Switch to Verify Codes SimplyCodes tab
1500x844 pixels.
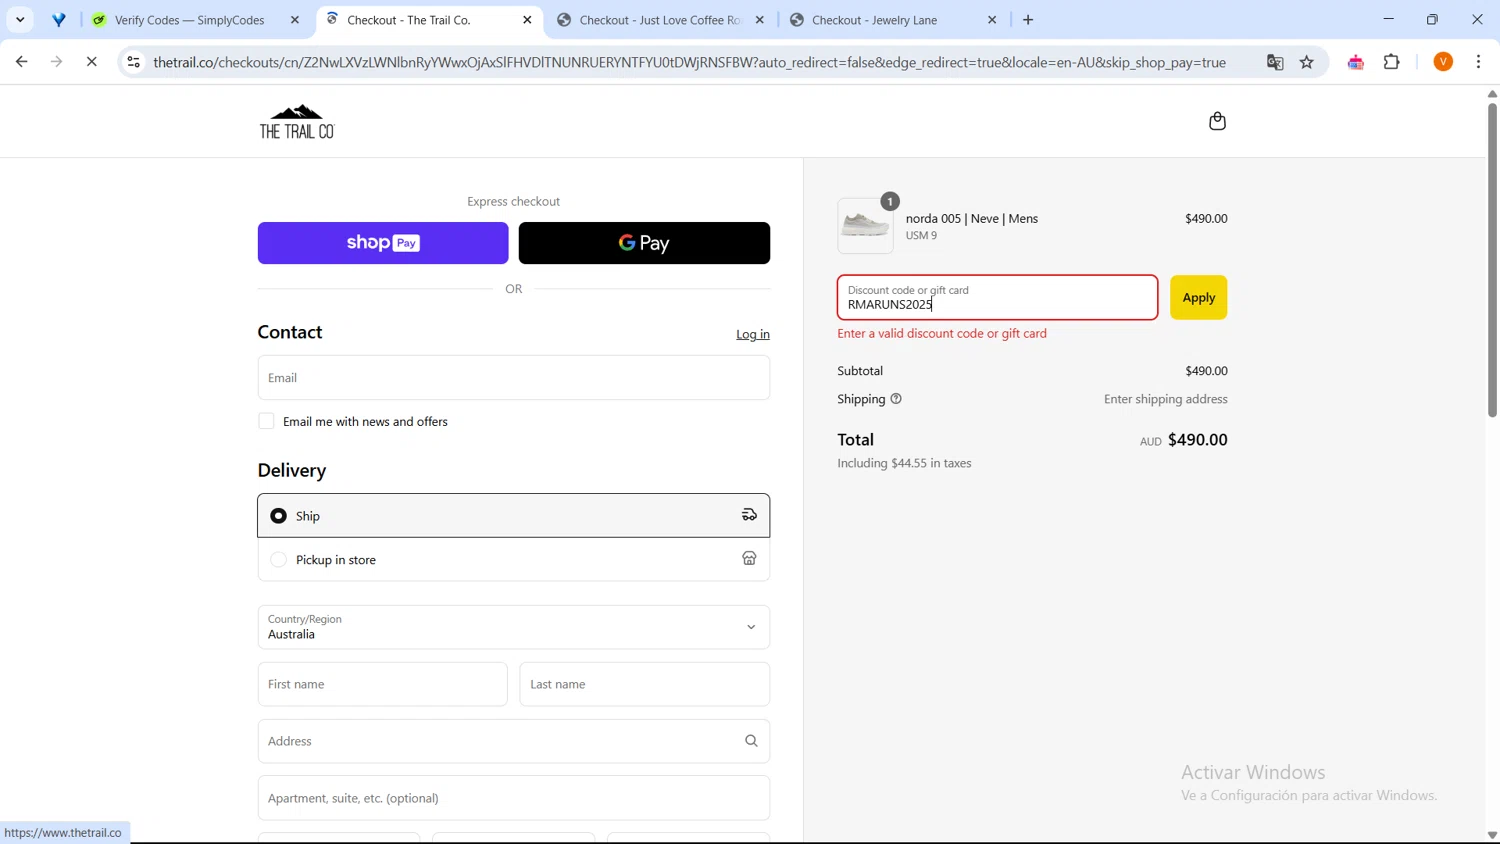190,20
